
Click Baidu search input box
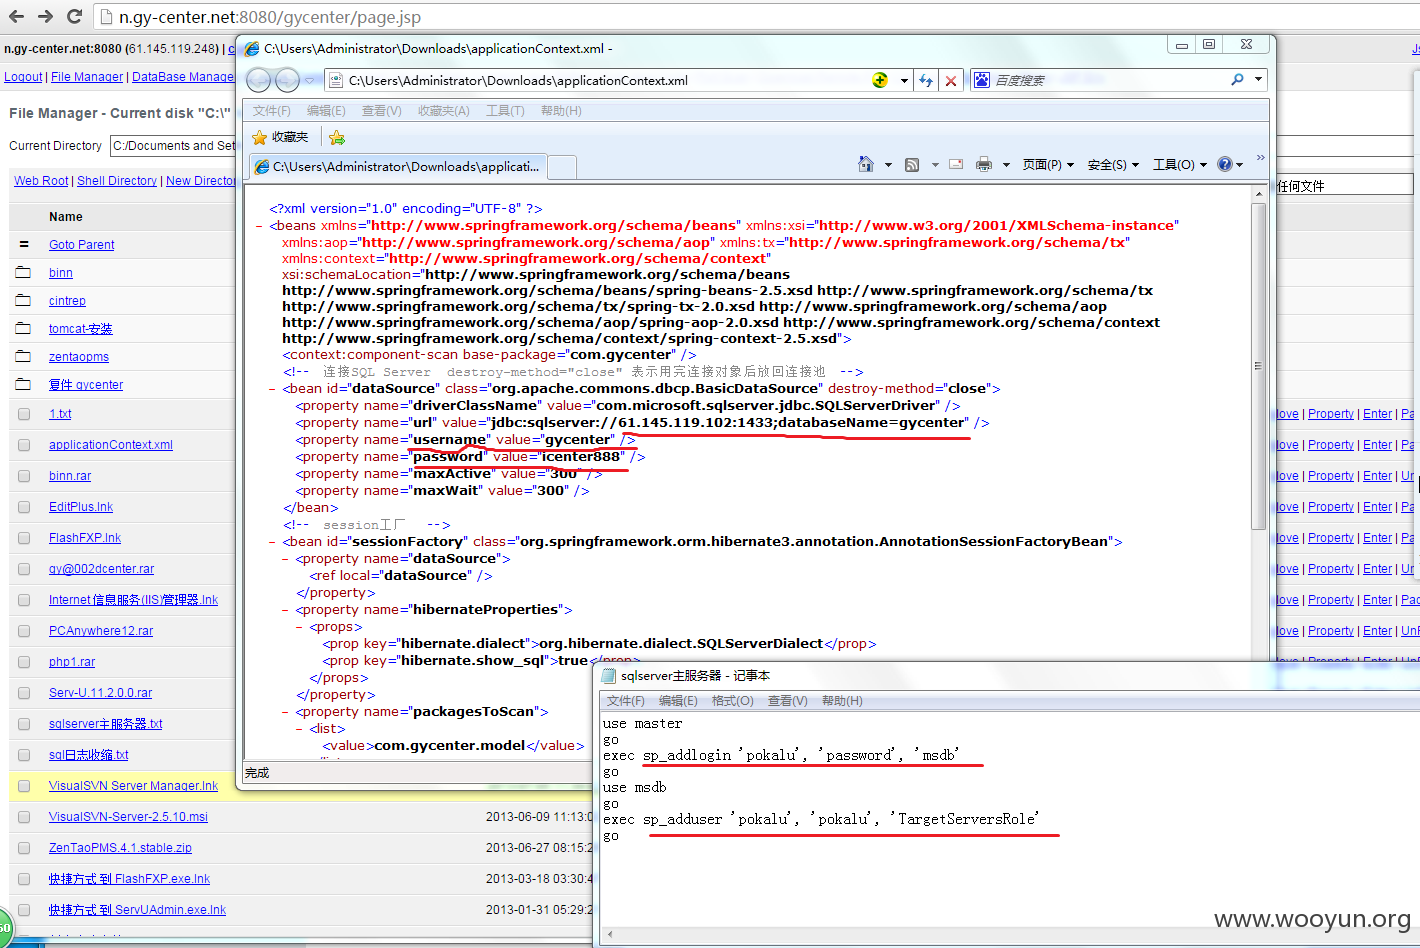[1108, 80]
